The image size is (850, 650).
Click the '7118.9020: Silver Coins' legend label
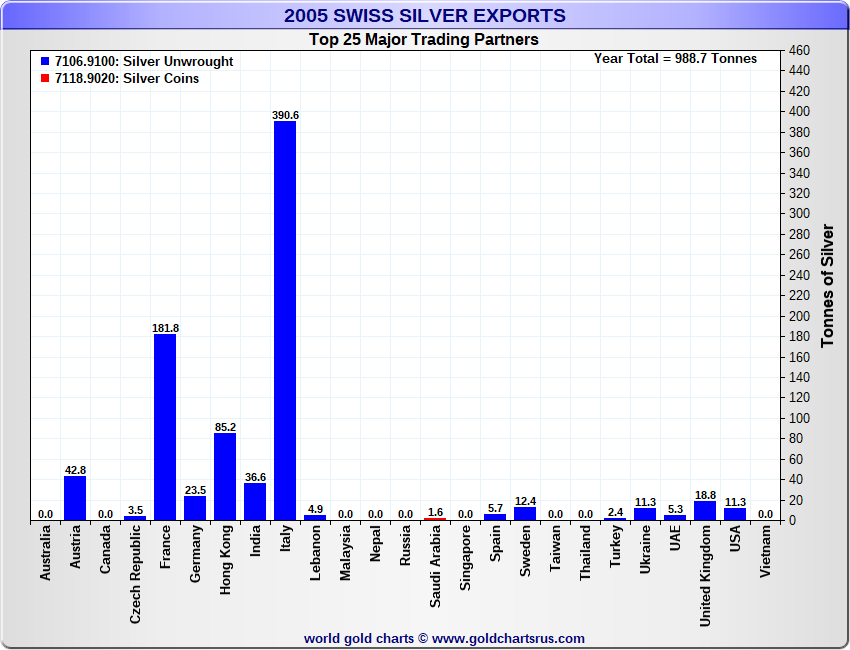click(127, 79)
